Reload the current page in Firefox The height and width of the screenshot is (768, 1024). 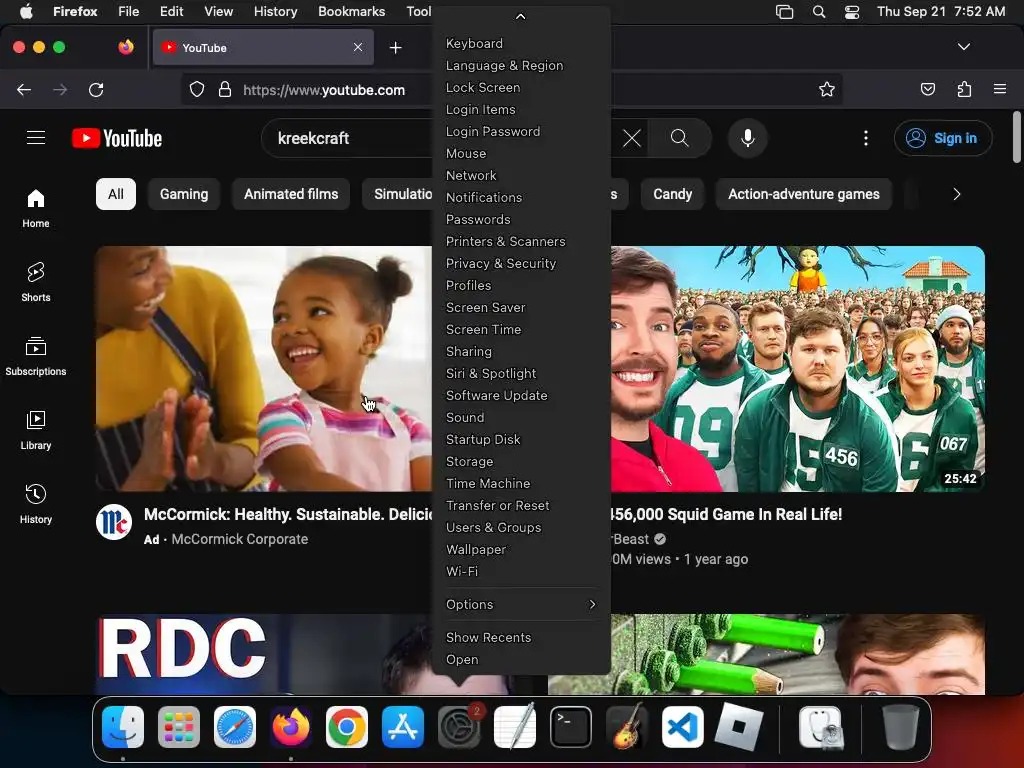[96, 89]
